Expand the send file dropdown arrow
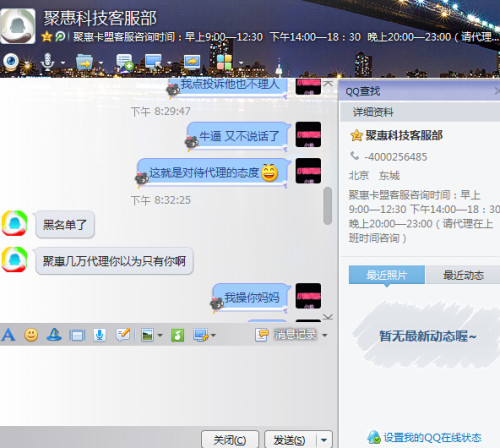Viewport: 500px width, 448px height. coord(101,62)
